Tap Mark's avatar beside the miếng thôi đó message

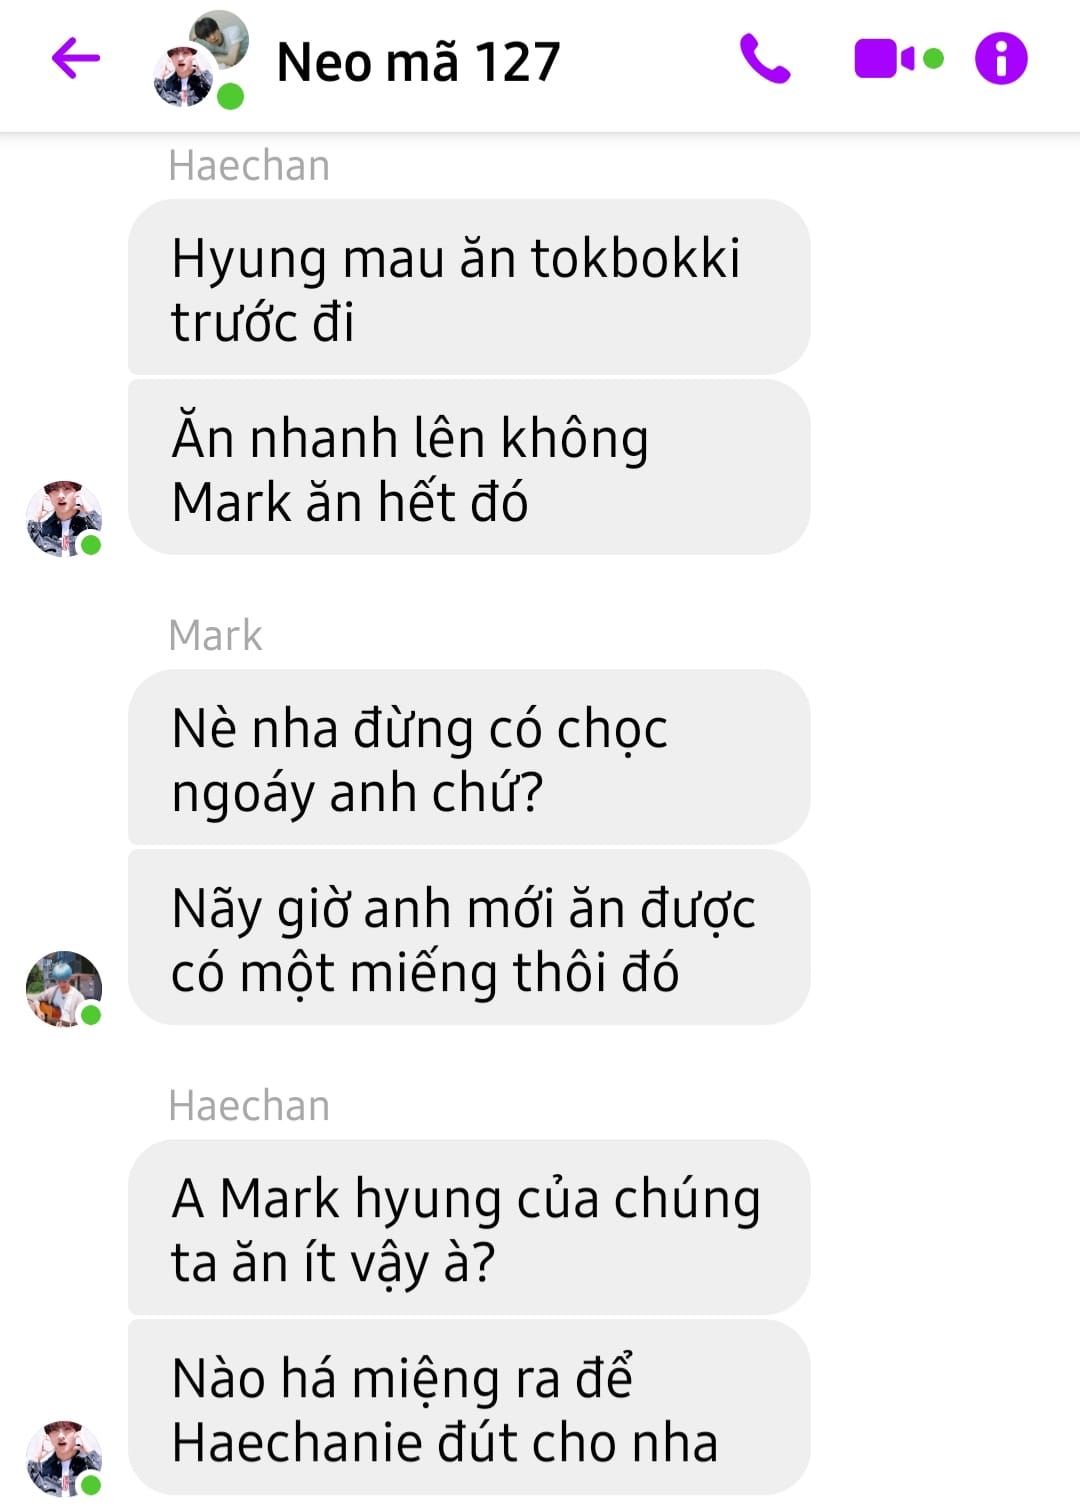(x=63, y=988)
